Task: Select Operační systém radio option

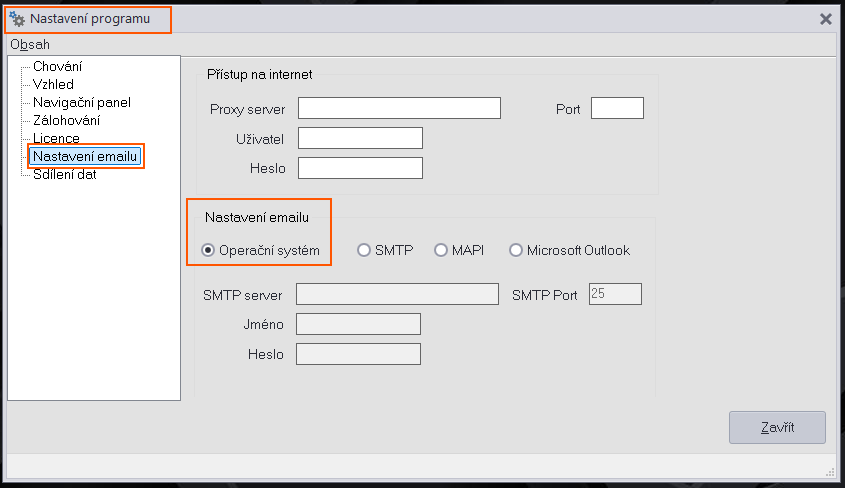Action: click(x=208, y=251)
